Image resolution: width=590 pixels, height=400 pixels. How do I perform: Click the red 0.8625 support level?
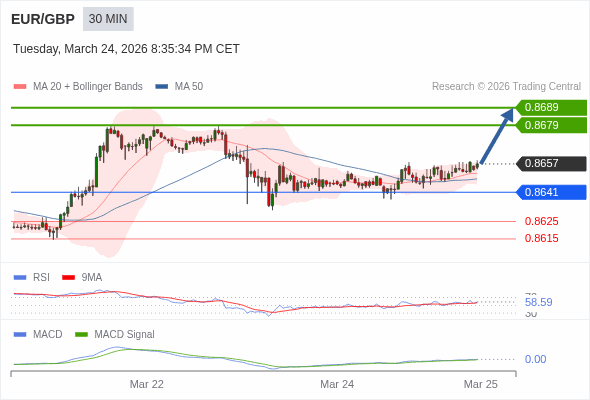541,221
